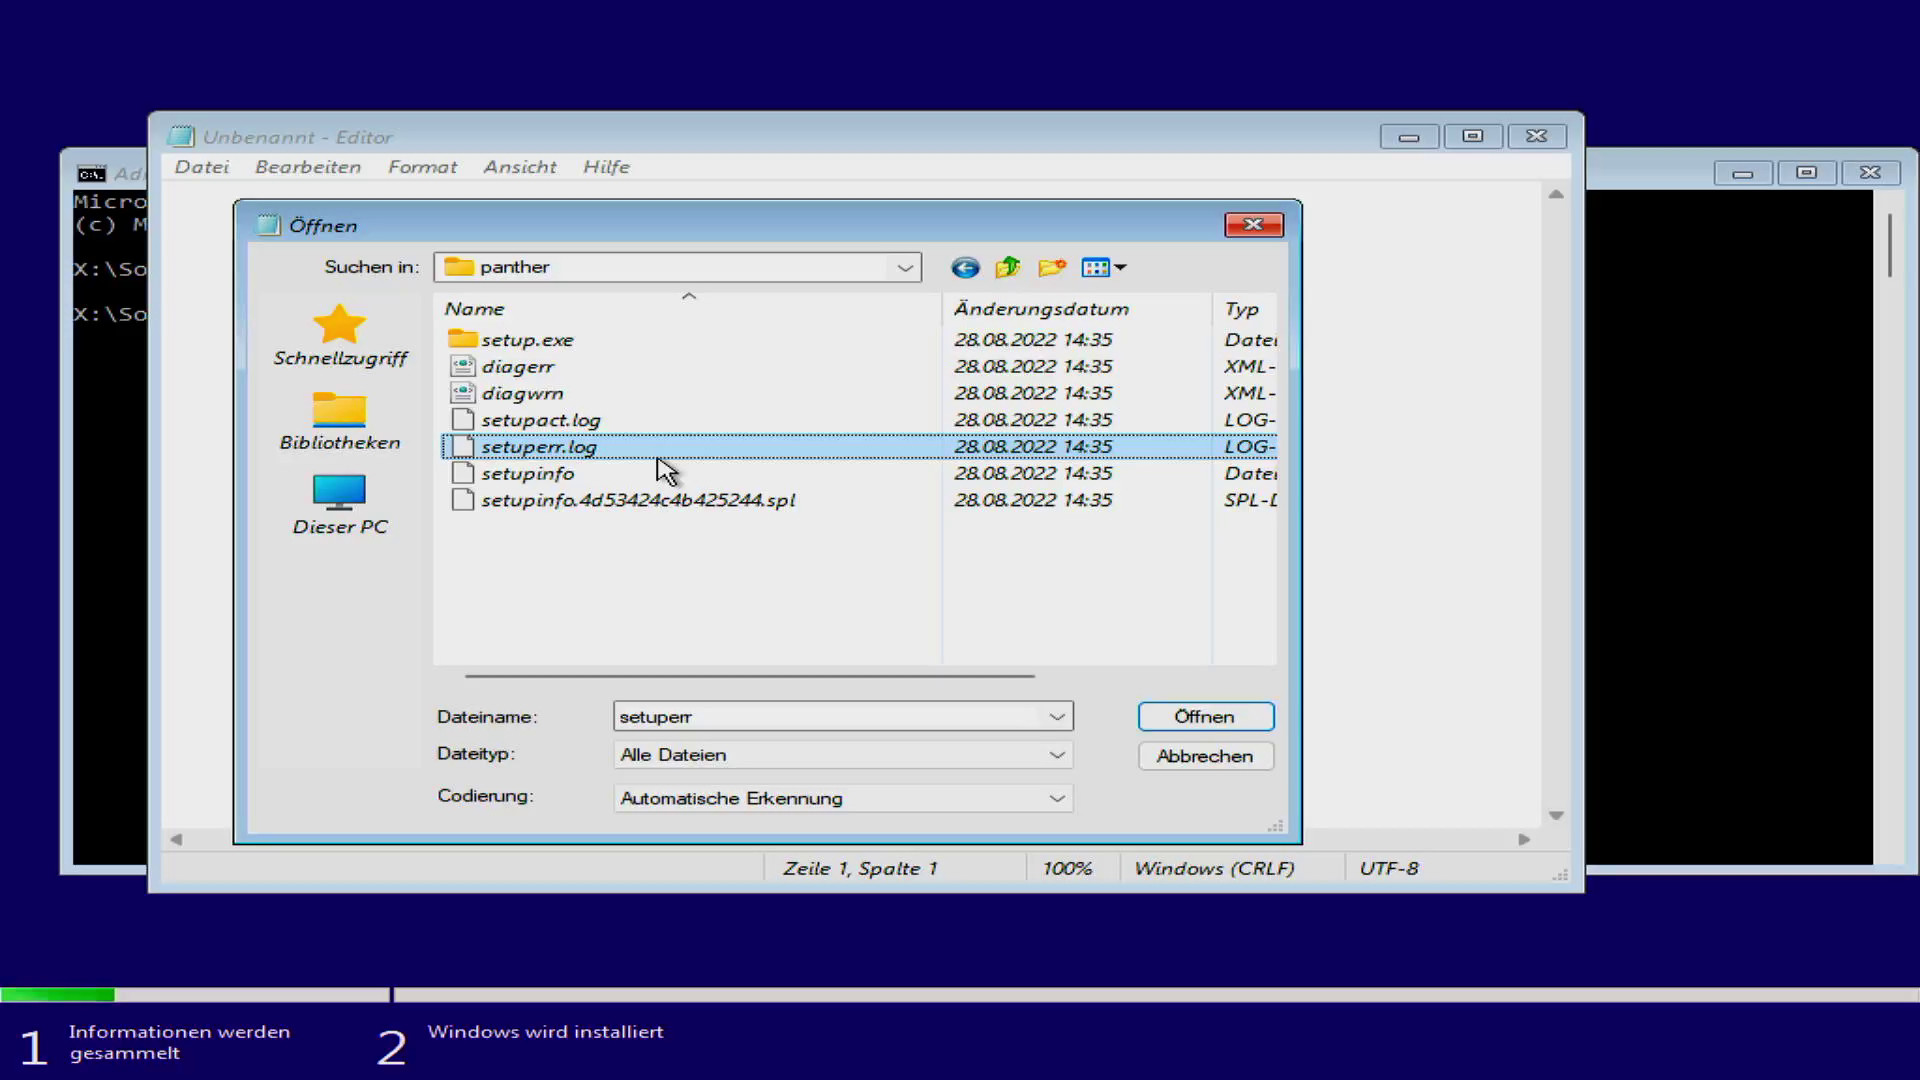The image size is (1920, 1080).
Task: Select Dieser PC in the places sidebar
Action: click(x=340, y=505)
